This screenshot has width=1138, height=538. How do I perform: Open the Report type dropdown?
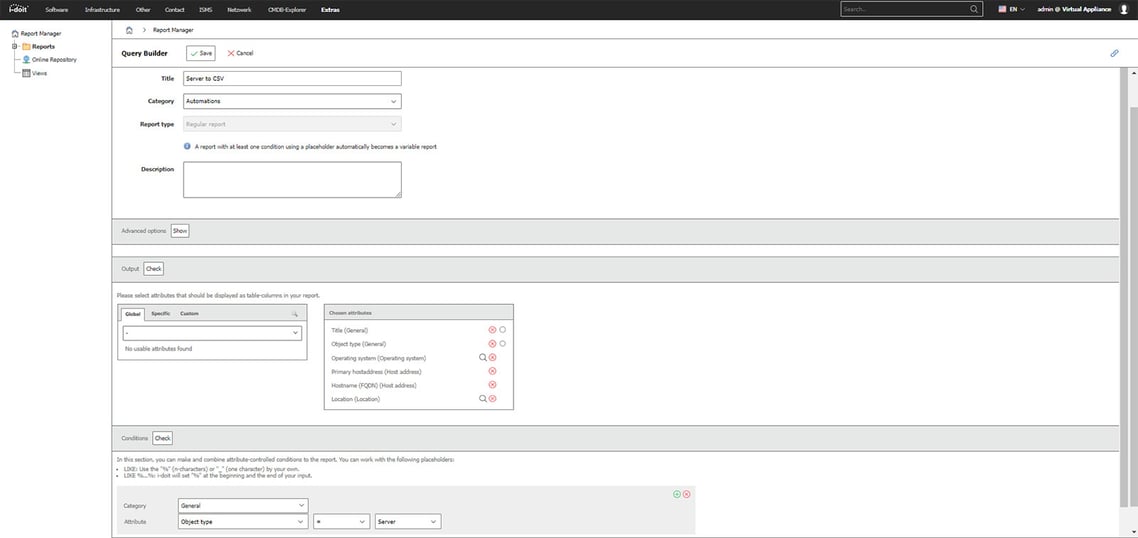[x=292, y=124]
